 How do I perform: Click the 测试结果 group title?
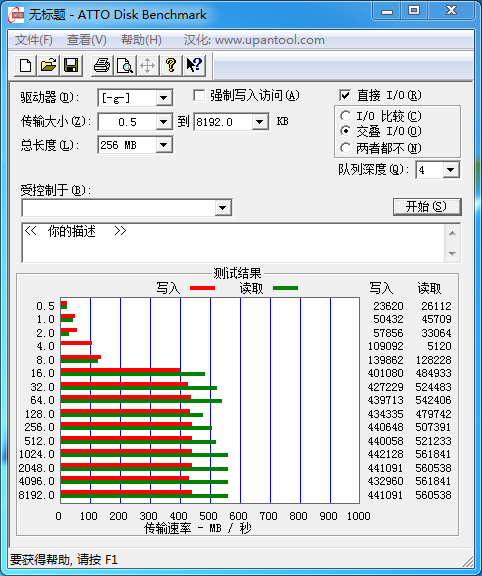click(237, 274)
